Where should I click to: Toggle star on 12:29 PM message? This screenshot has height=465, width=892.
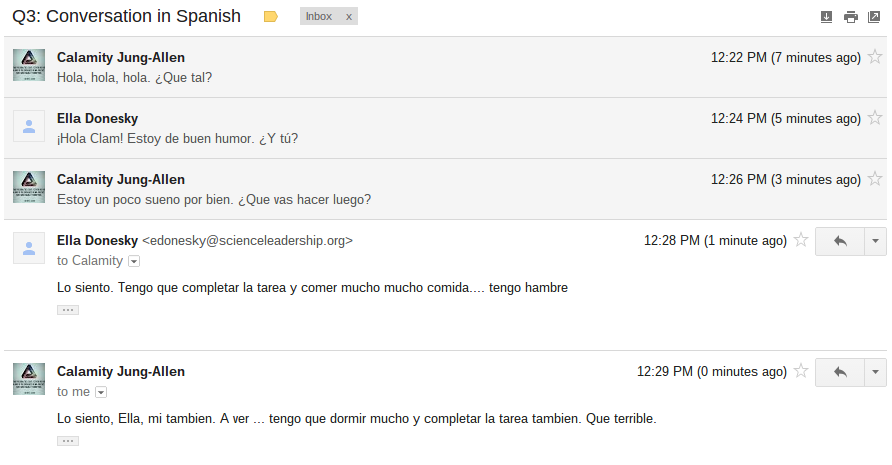801,371
